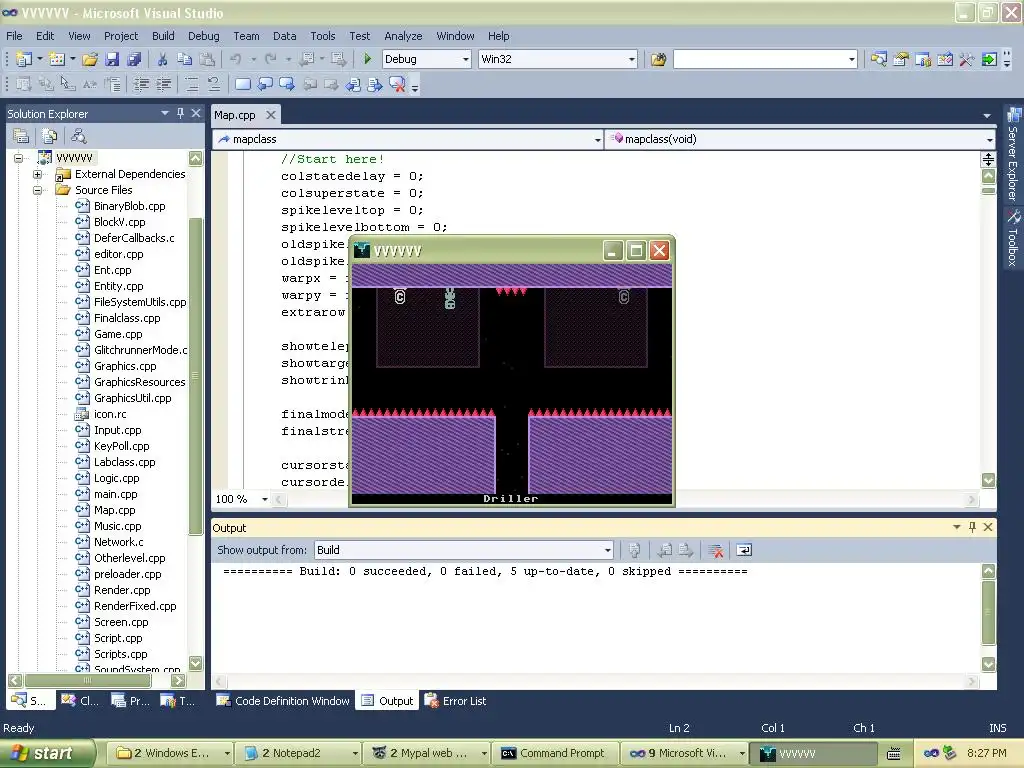
Task: Move to the next bookmark icon
Action: (287, 84)
